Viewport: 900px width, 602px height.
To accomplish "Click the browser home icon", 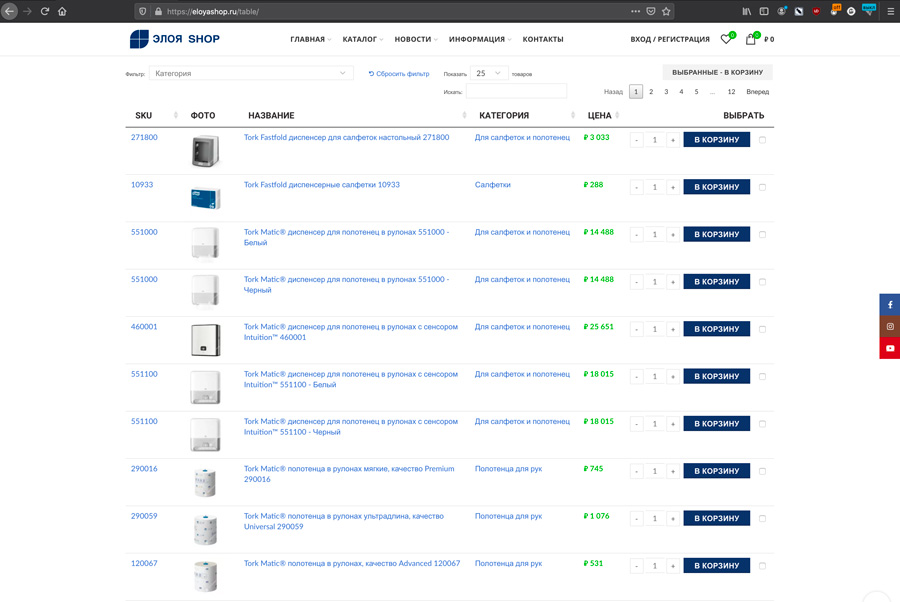I will [63, 12].
